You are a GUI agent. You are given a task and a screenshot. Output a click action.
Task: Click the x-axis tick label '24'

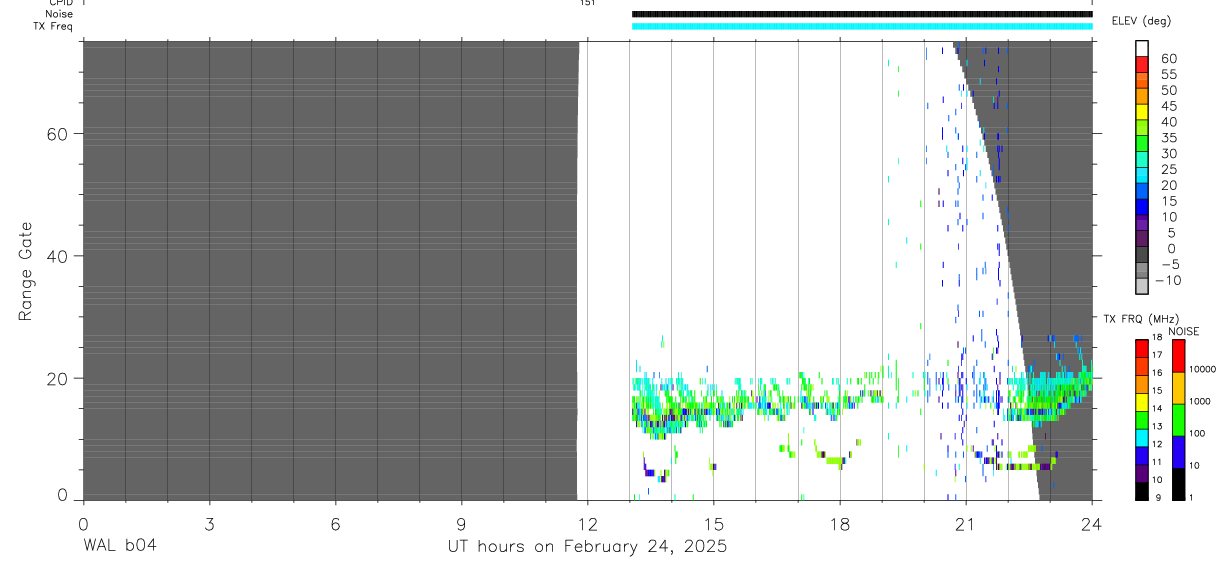click(1092, 523)
